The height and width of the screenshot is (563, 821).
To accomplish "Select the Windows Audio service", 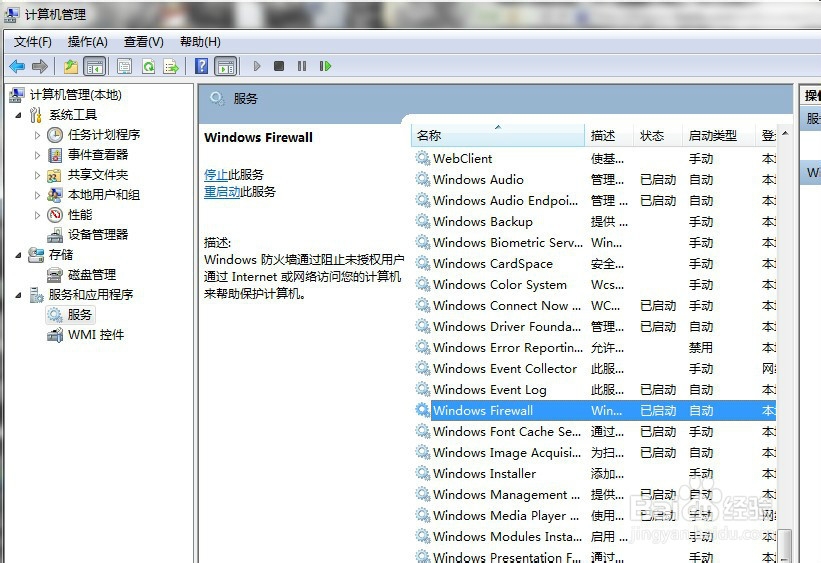I will click(595, 180).
